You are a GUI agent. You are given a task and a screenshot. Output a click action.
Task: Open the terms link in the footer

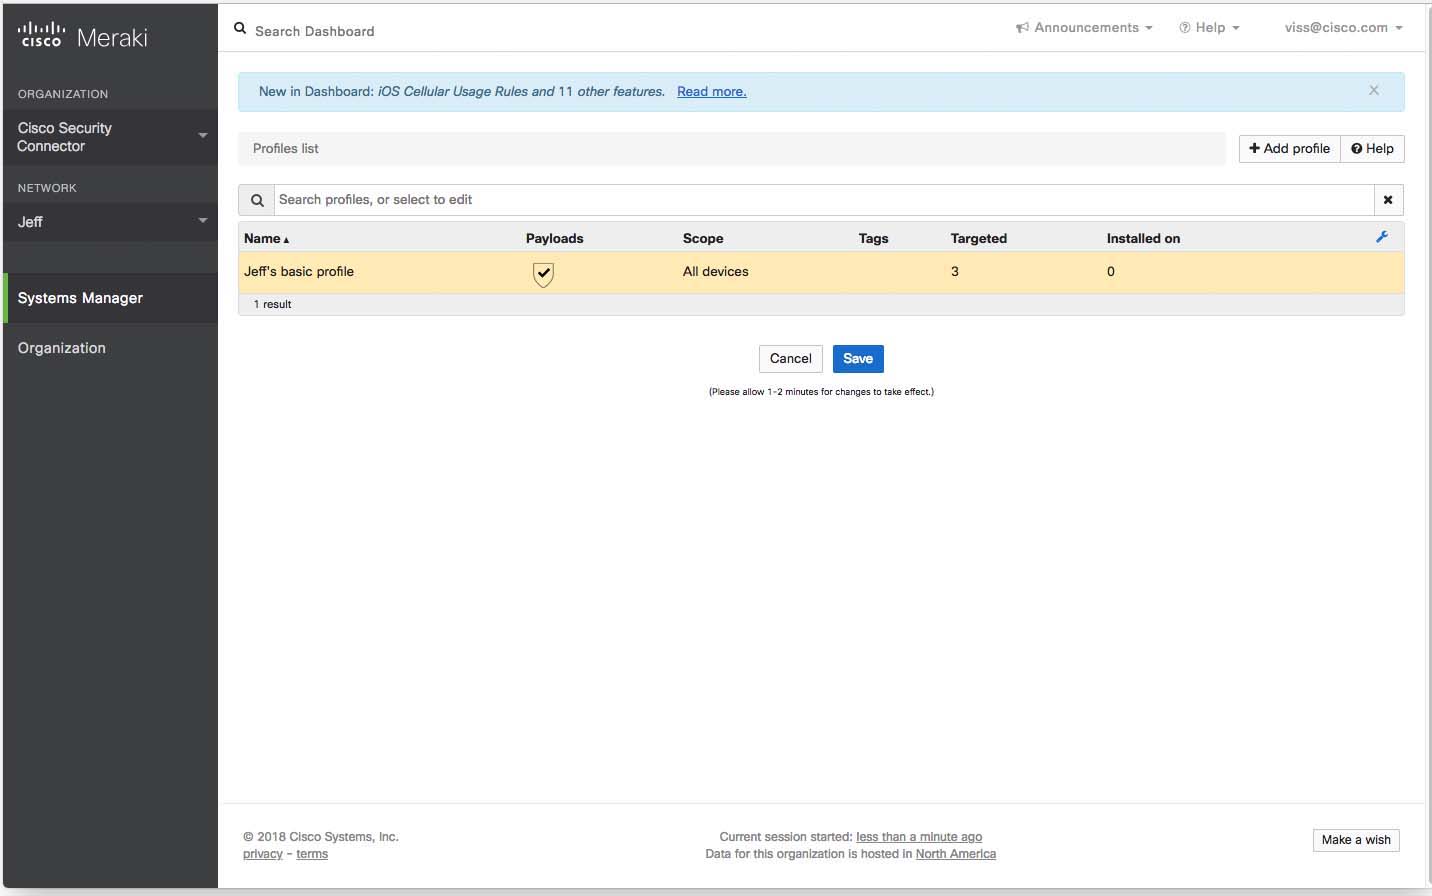point(312,854)
